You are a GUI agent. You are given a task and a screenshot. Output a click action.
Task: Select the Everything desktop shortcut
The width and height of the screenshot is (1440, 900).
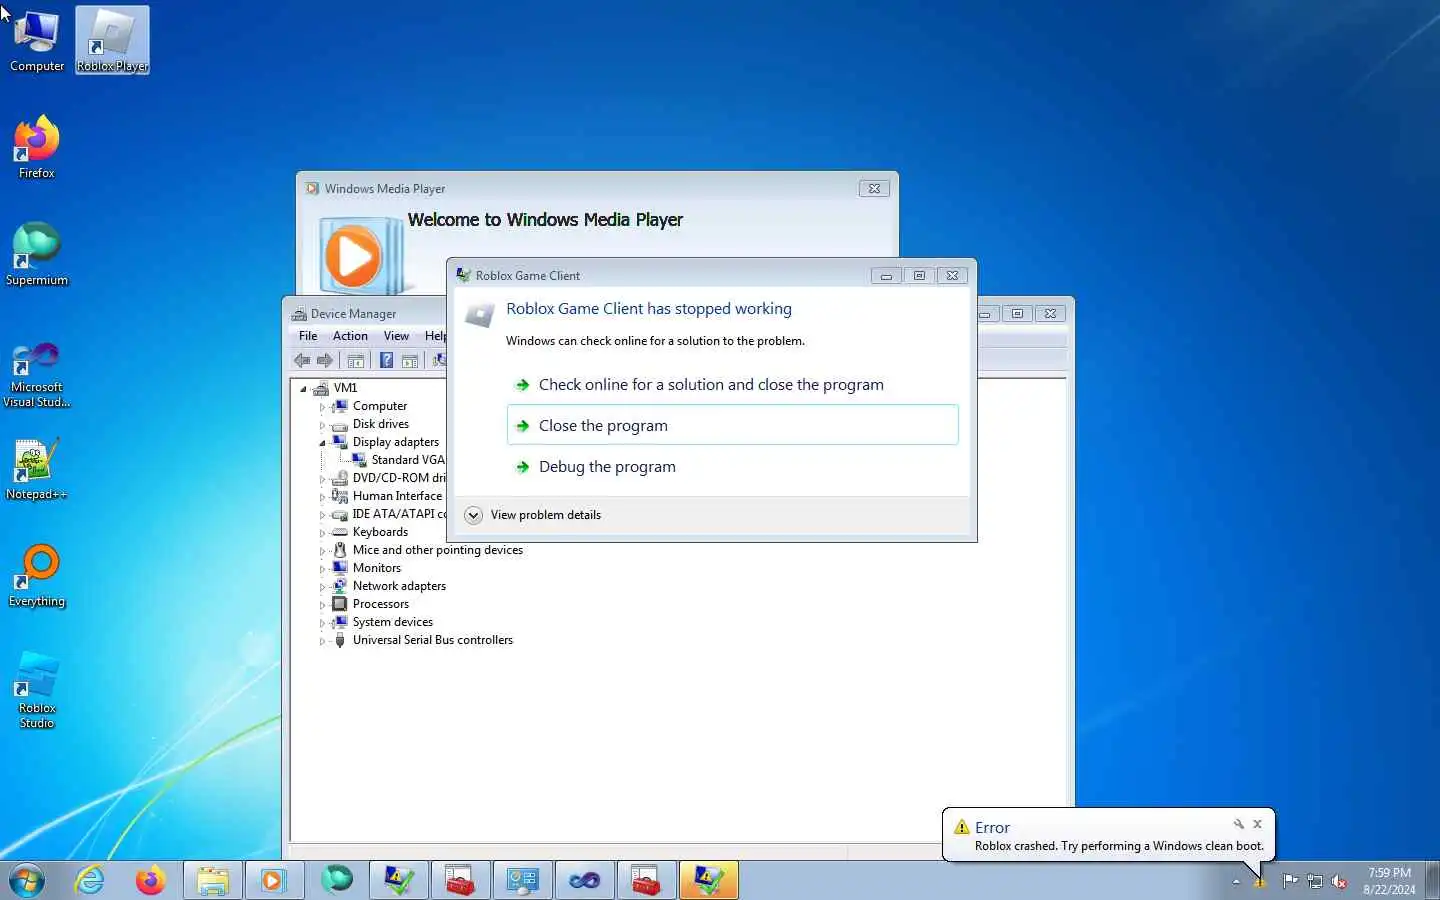point(37,575)
